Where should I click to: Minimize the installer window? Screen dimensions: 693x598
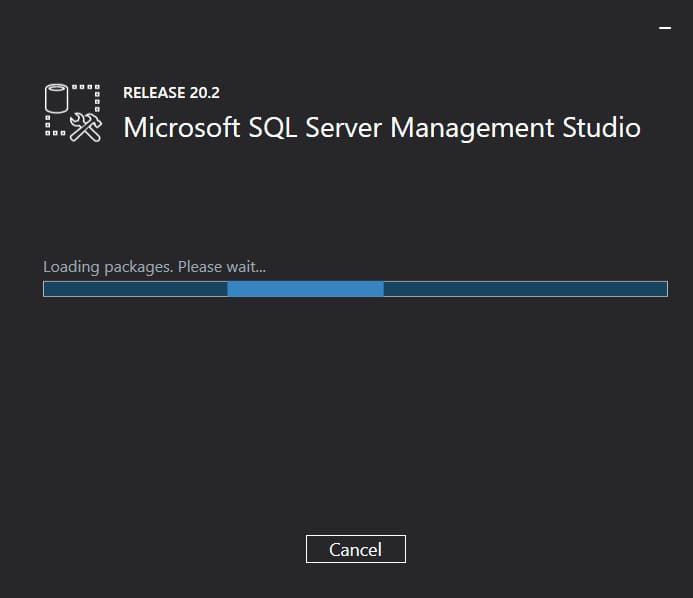665,28
